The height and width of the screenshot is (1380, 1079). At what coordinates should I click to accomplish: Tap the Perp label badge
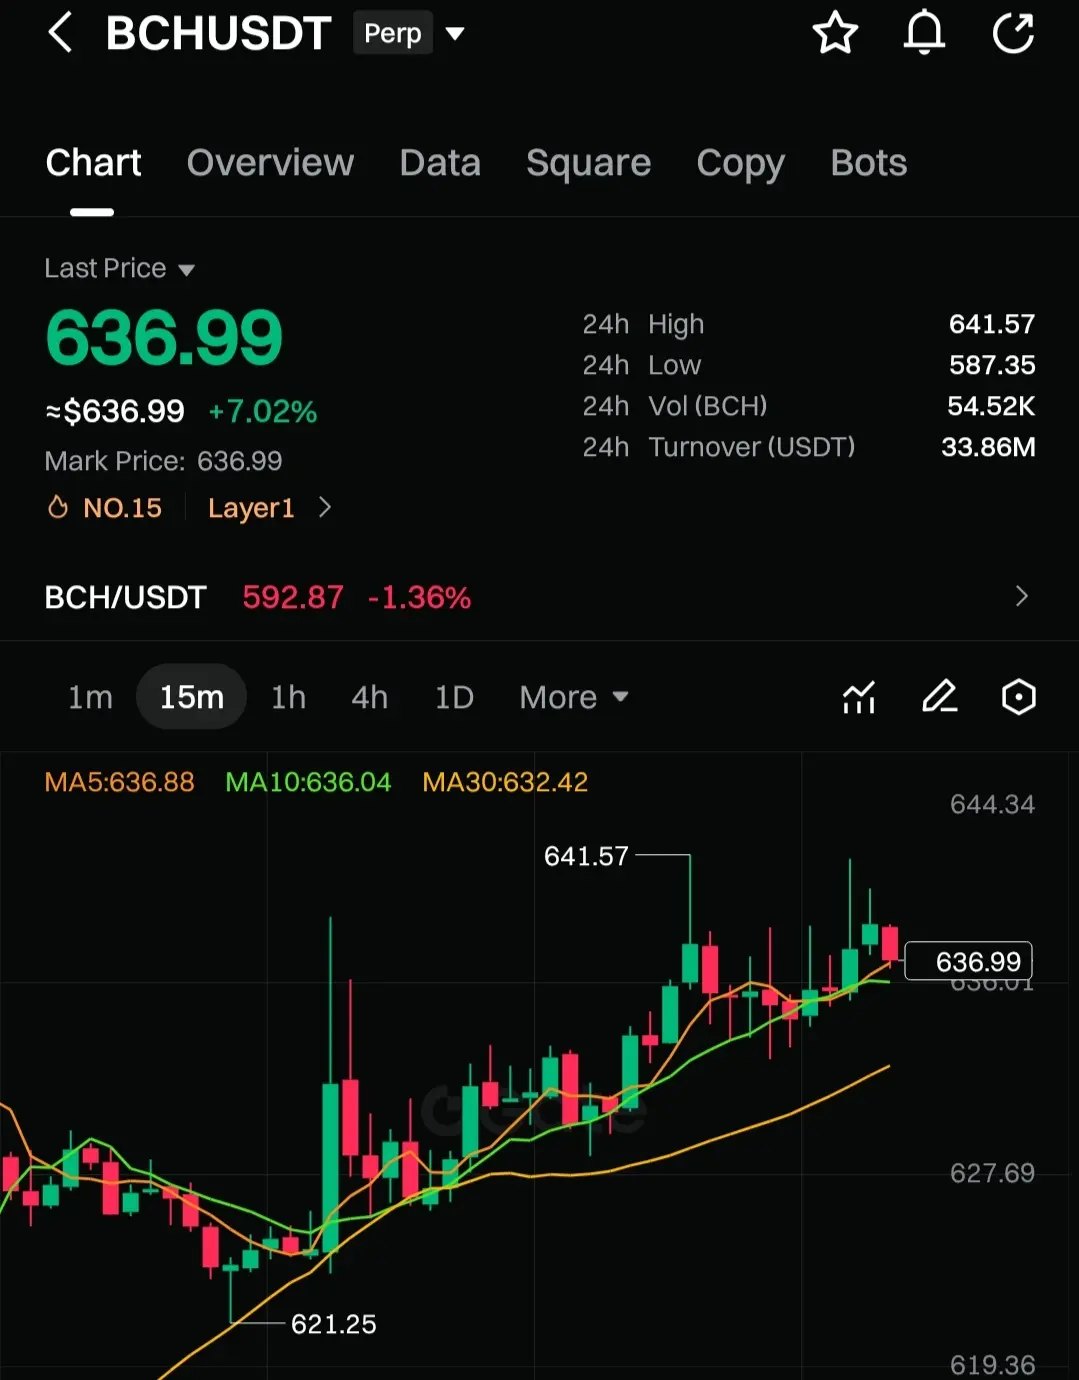point(392,33)
